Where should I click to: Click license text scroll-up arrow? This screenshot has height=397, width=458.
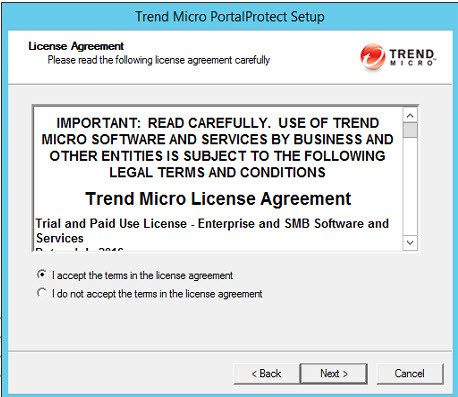click(x=410, y=115)
